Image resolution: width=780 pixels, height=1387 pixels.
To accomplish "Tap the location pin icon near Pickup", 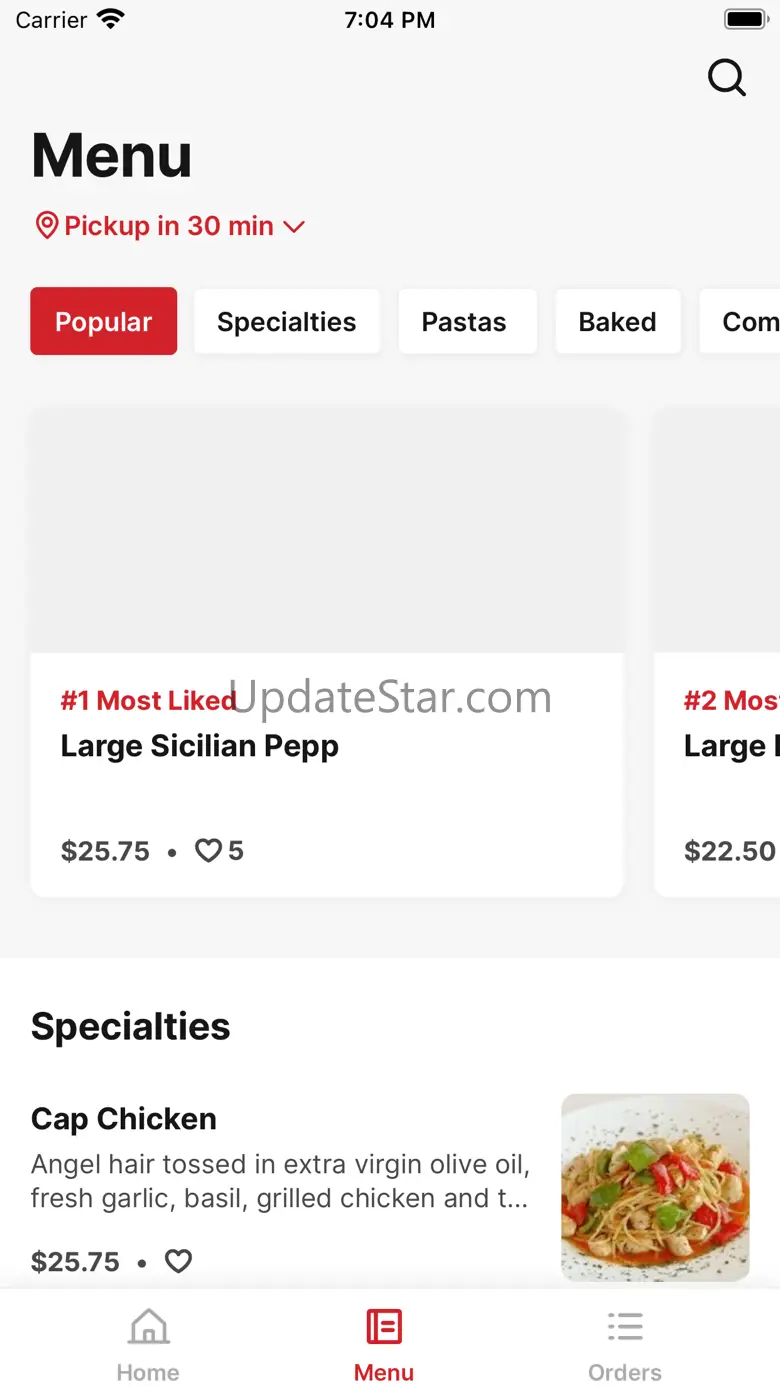I will [46, 225].
